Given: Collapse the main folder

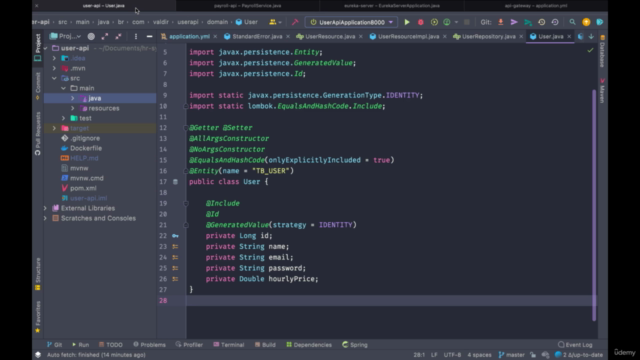Looking at the screenshot, I should [x=63, y=88].
